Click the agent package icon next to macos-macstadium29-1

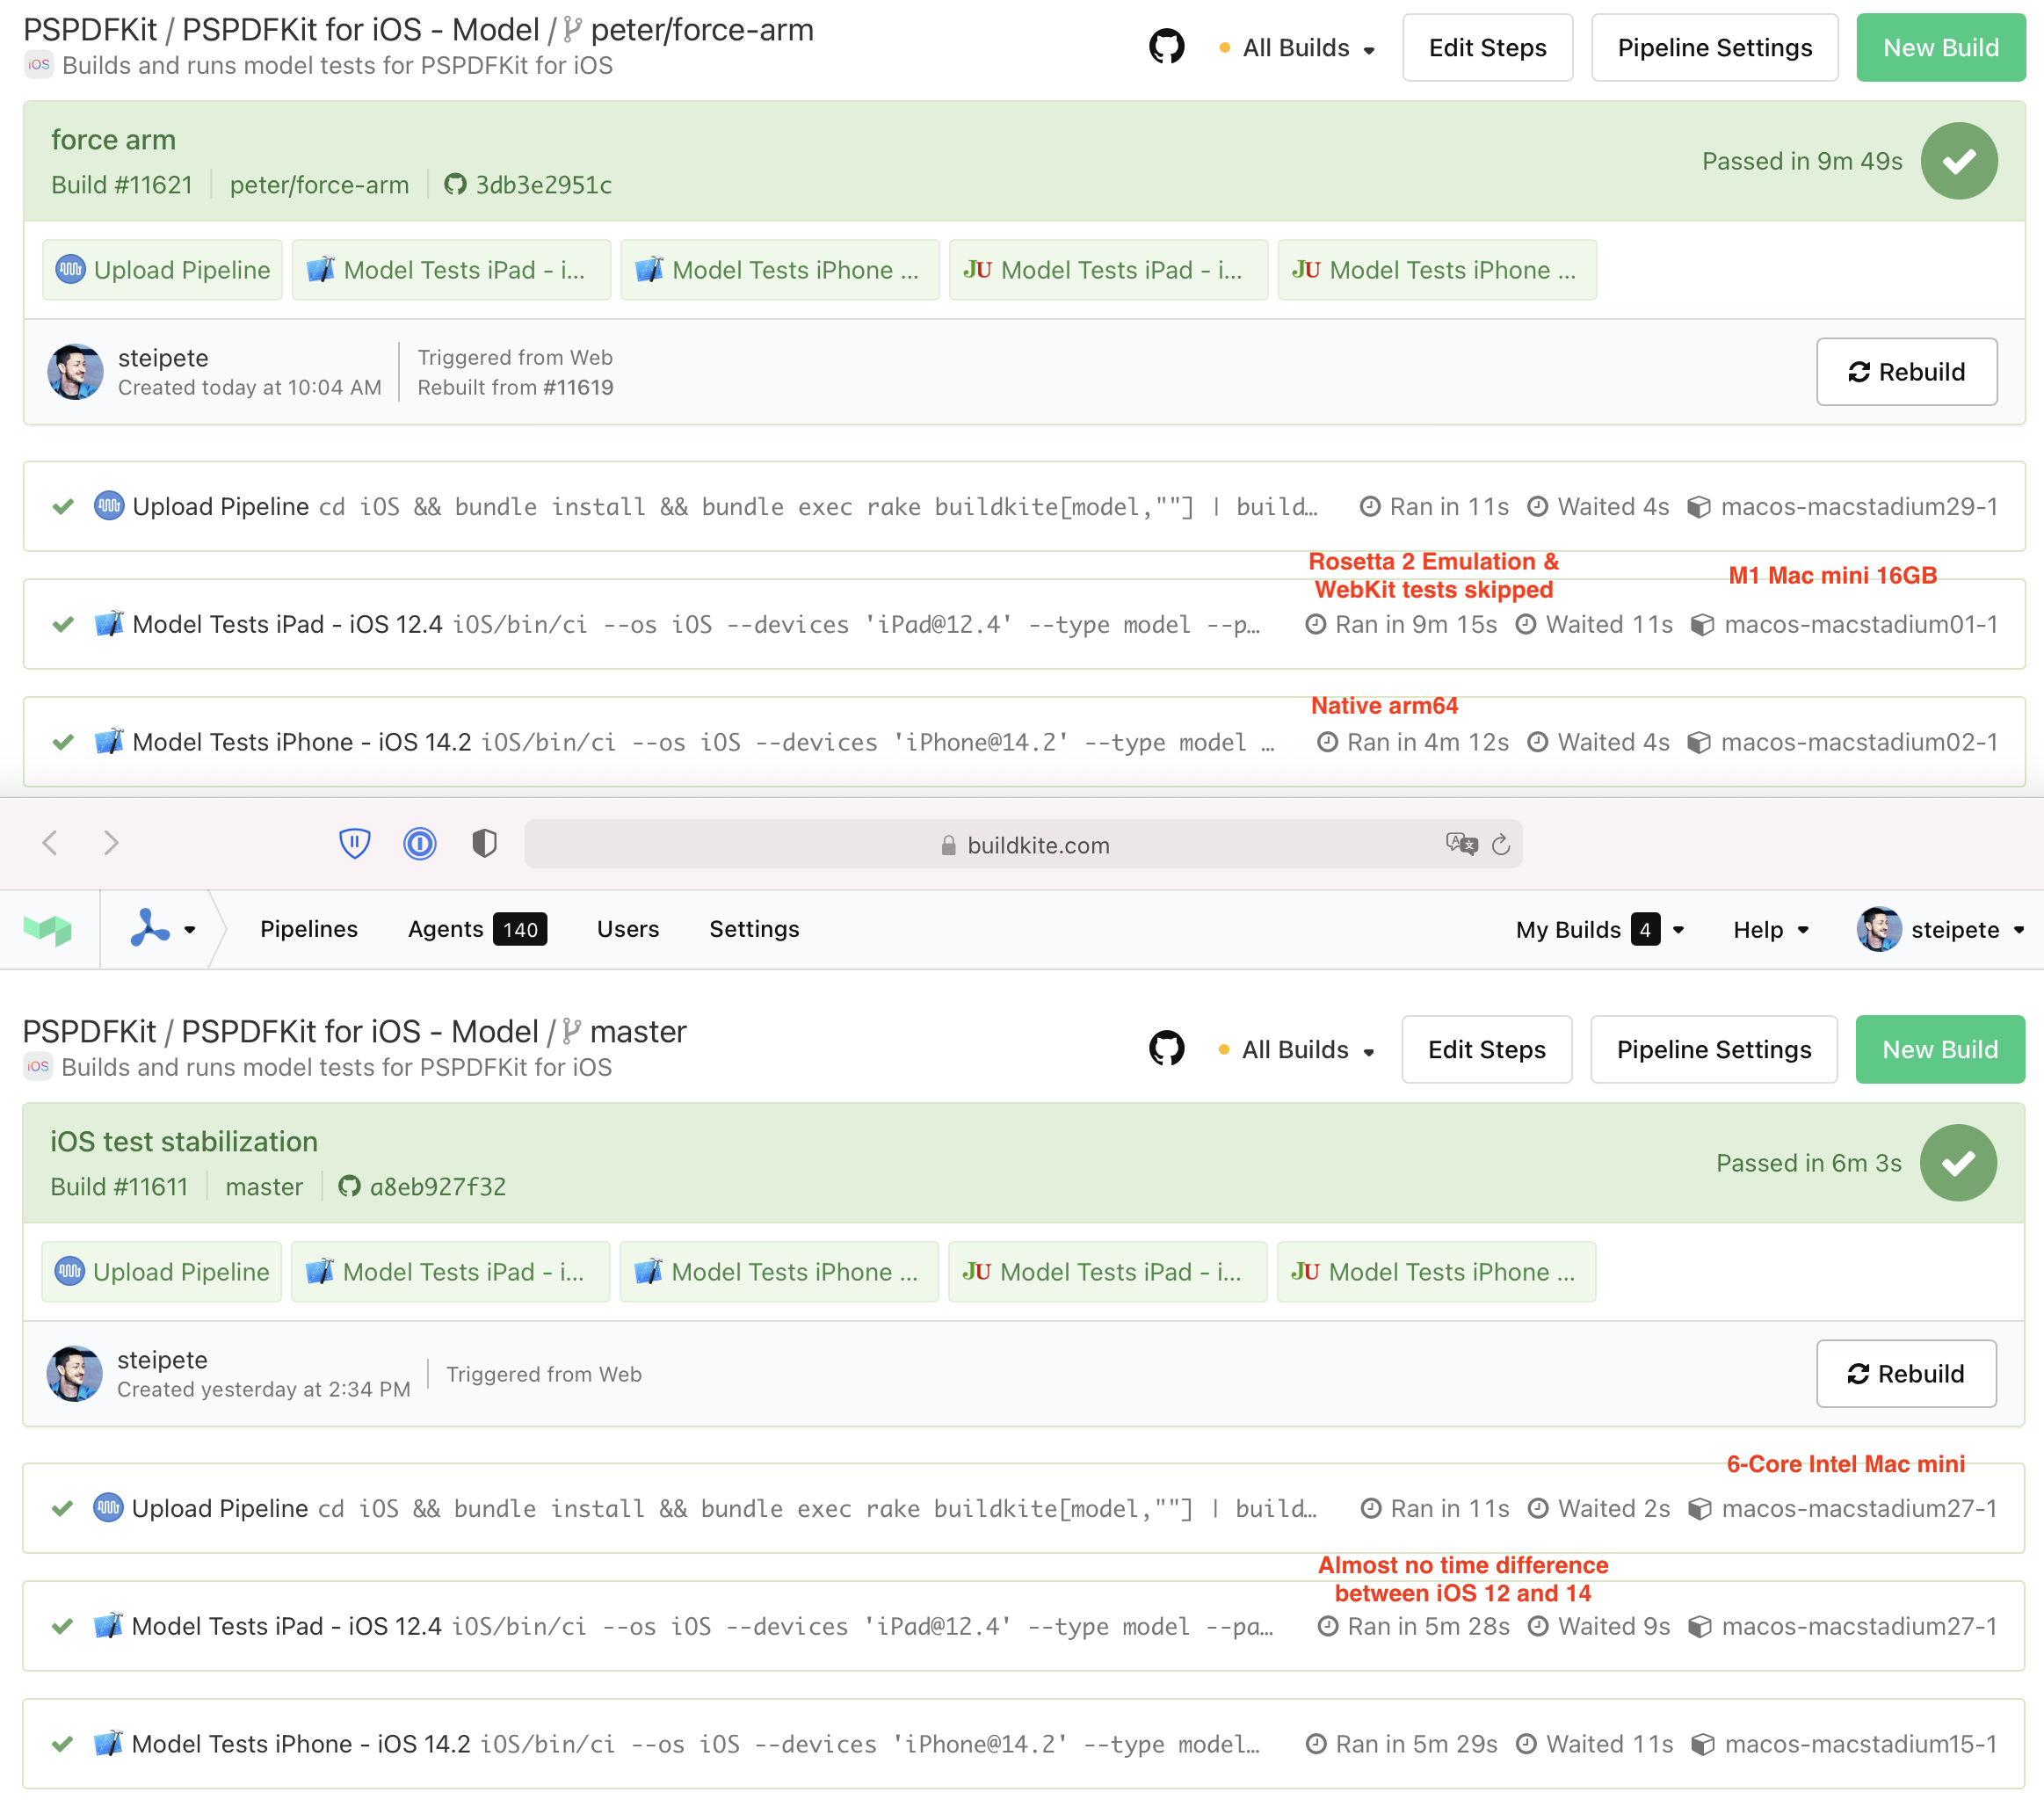[x=1700, y=507]
